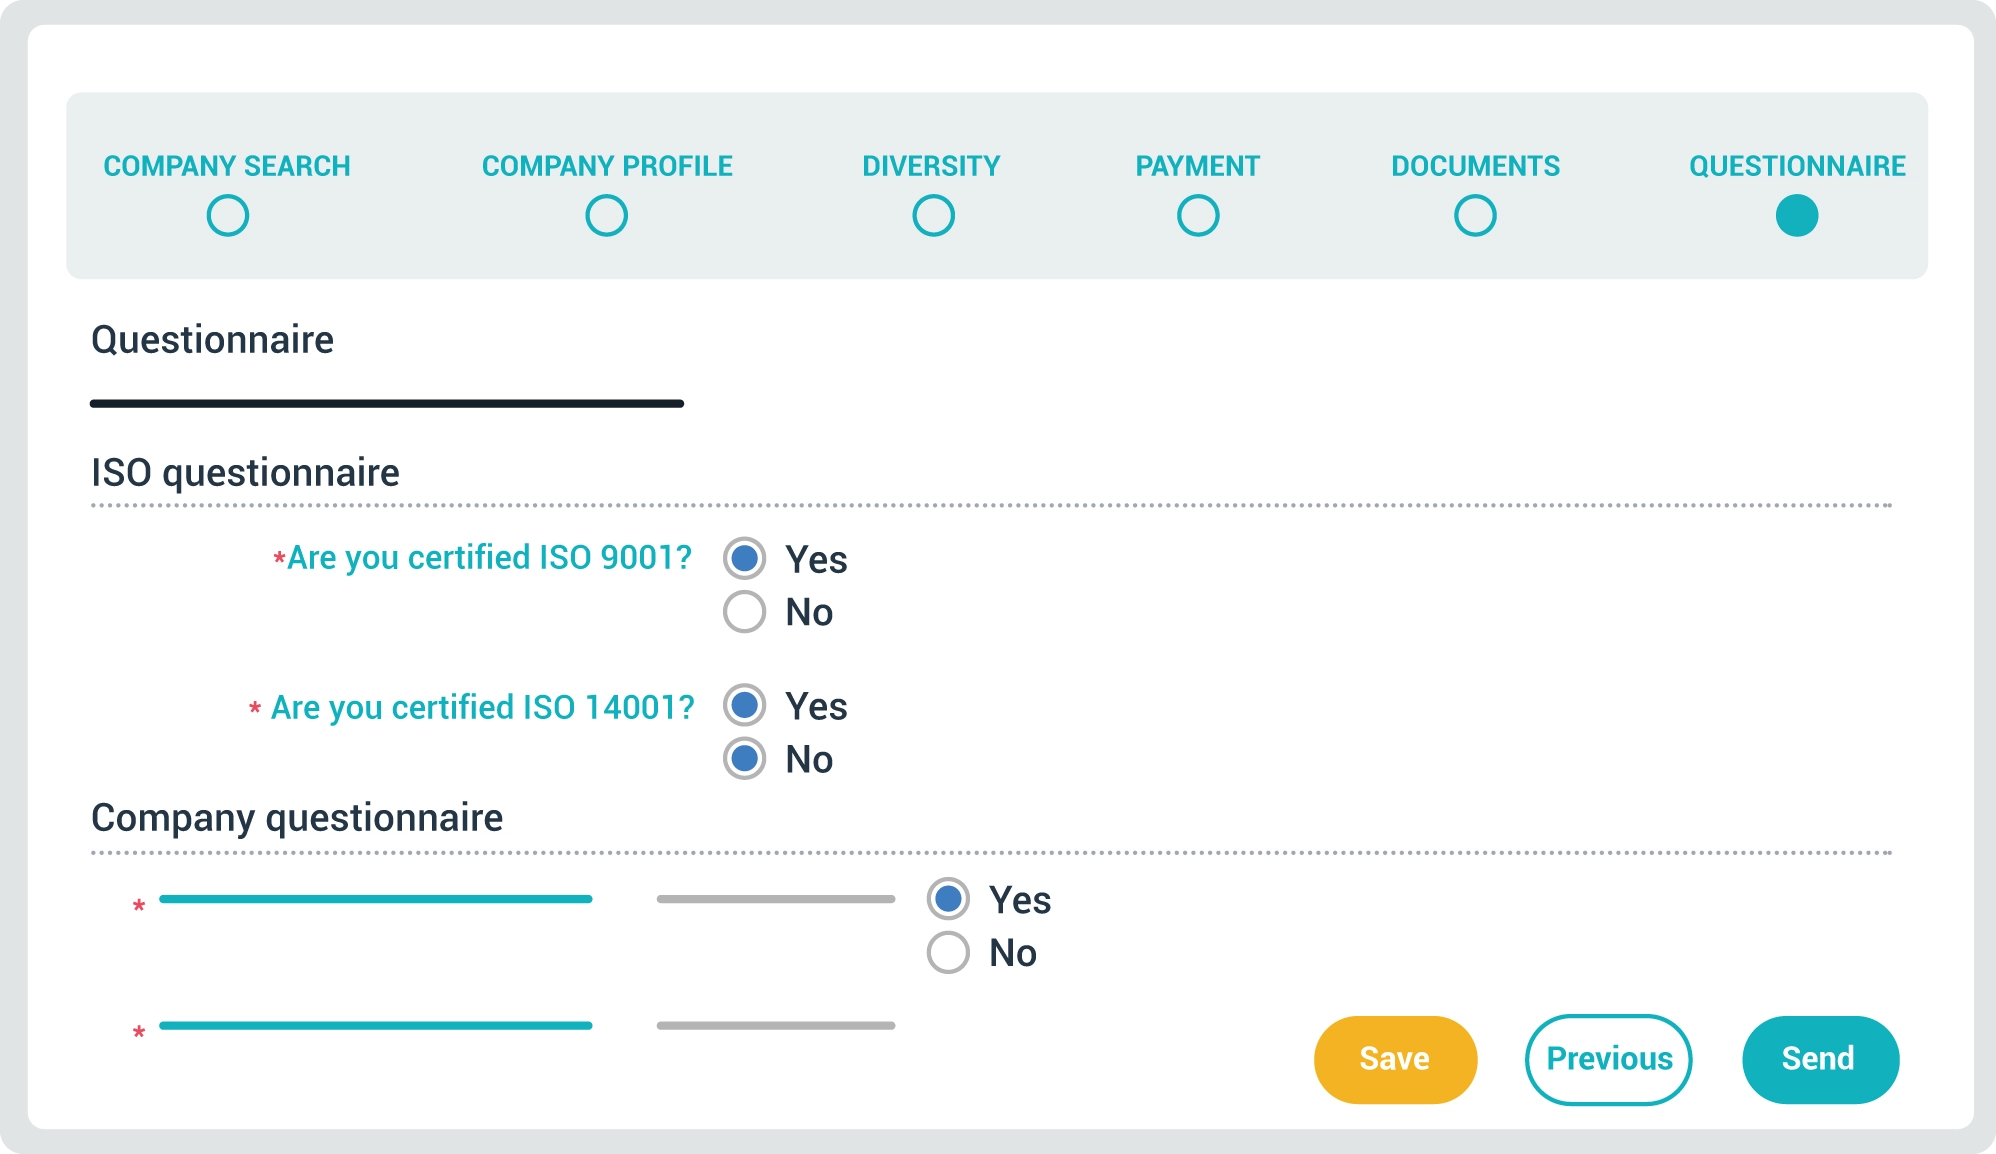Click the Company Profile step circle
1996x1154 pixels.
coord(606,216)
